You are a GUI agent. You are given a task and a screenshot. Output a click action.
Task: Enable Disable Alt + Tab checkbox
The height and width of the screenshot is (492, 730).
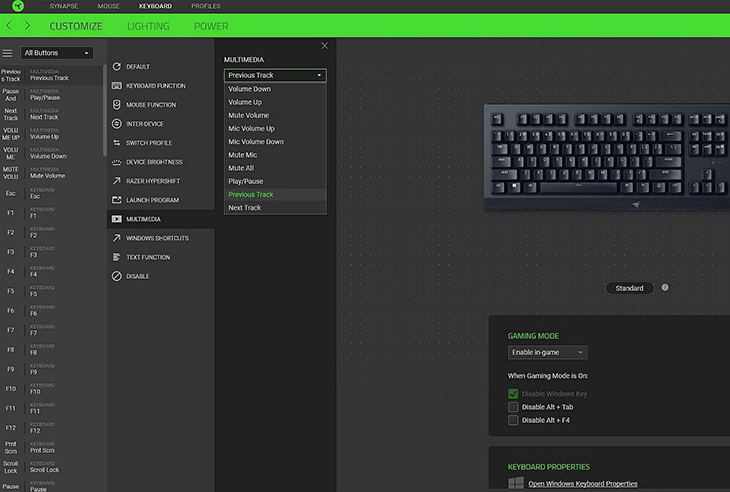click(513, 407)
